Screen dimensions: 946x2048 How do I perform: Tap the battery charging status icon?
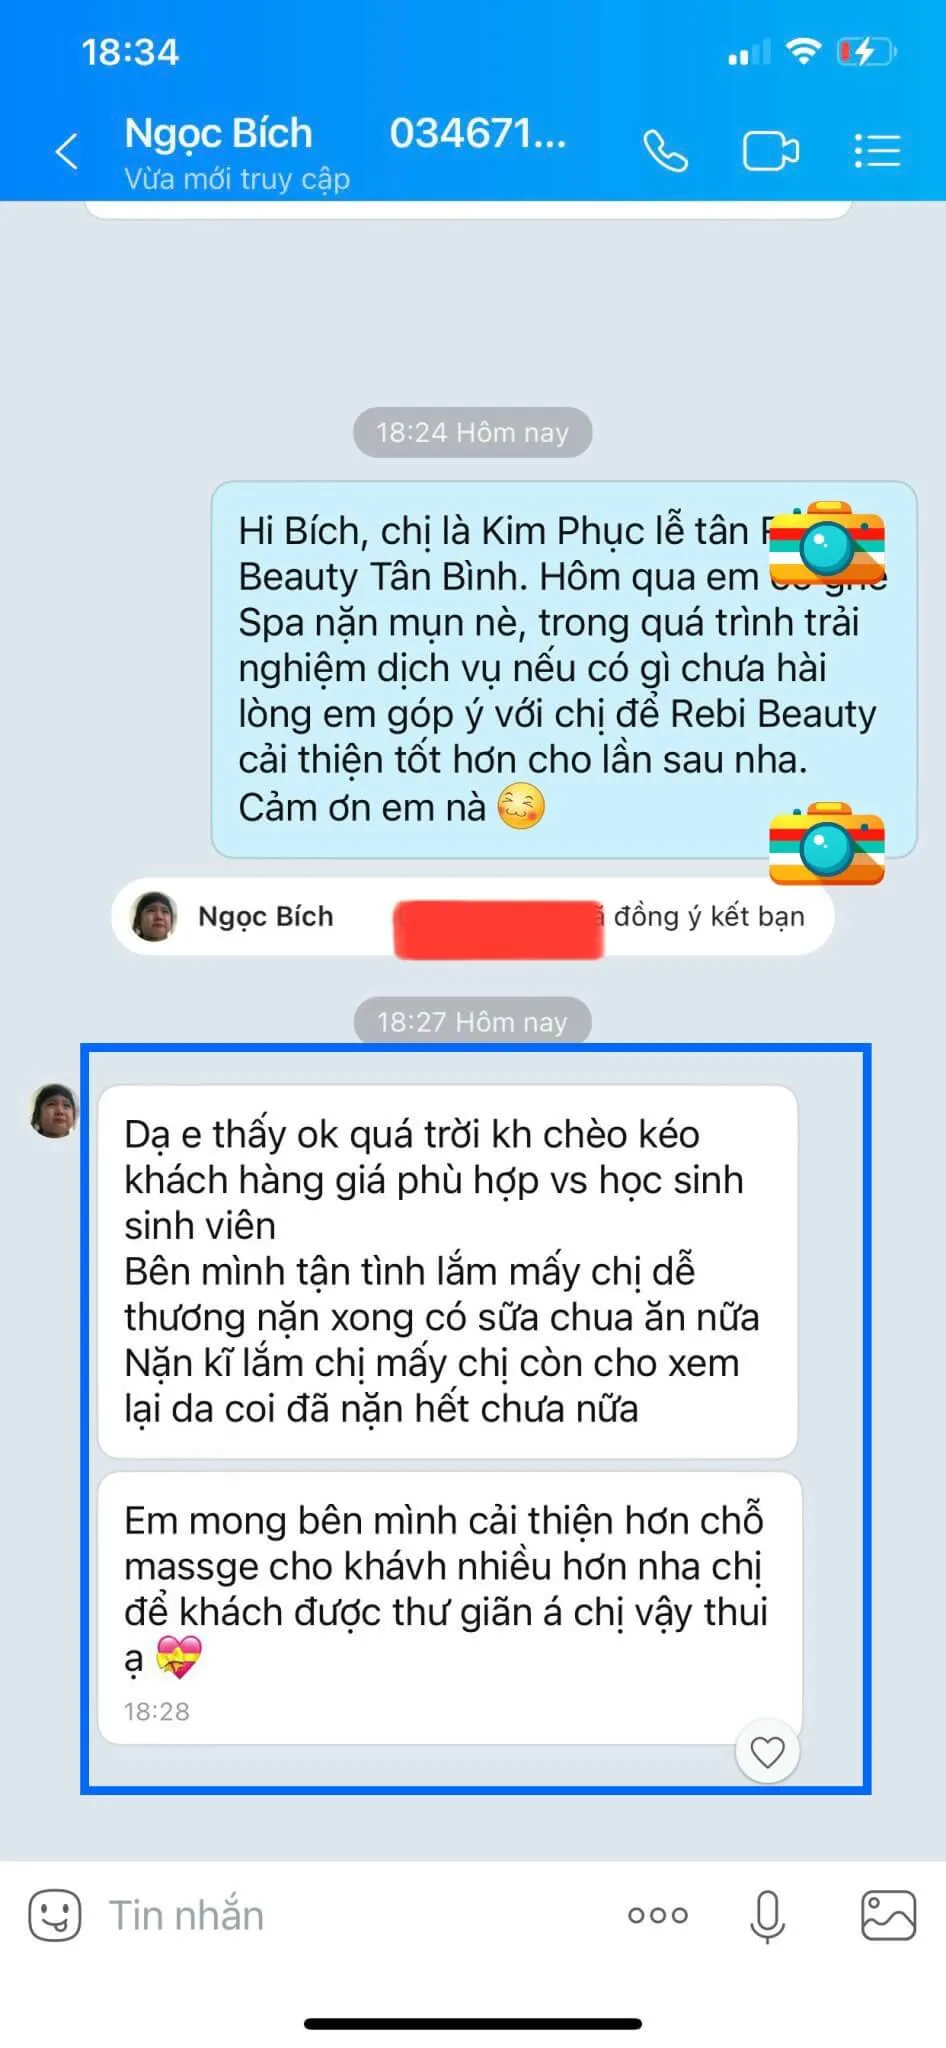point(865,52)
